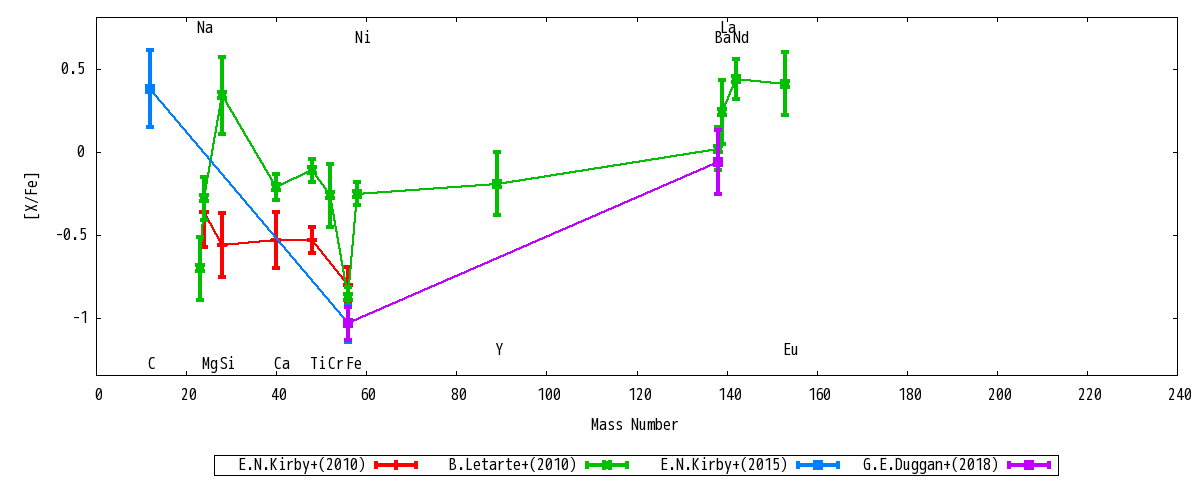Click the green Y data point
1200x480 pixels.
pyautogui.click(x=497, y=184)
